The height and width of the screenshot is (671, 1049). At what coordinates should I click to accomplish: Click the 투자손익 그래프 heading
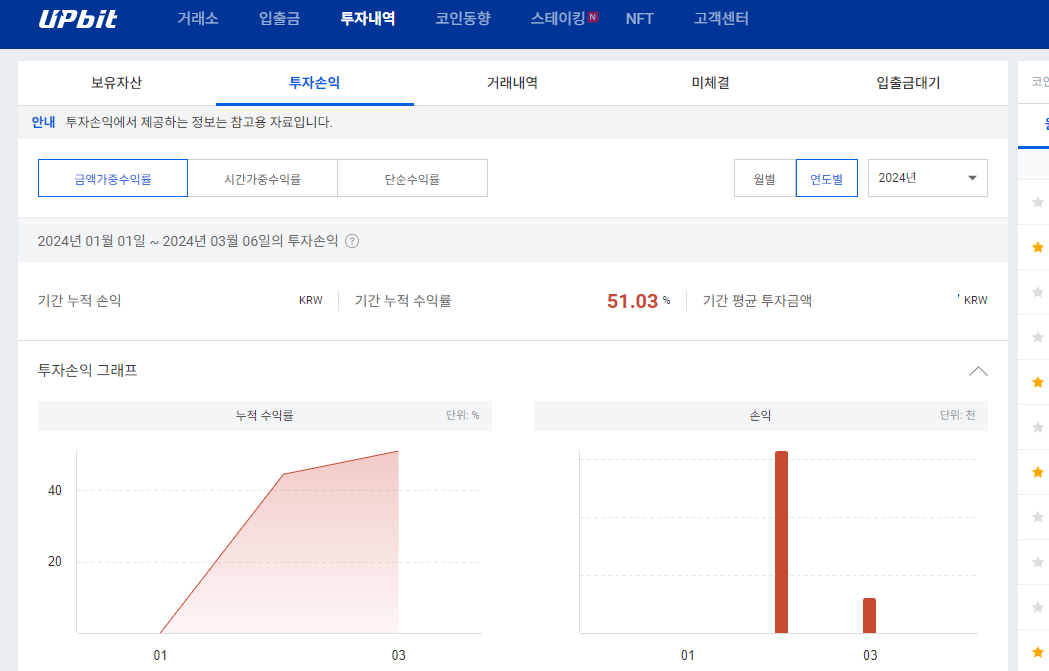[x=88, y=370]
